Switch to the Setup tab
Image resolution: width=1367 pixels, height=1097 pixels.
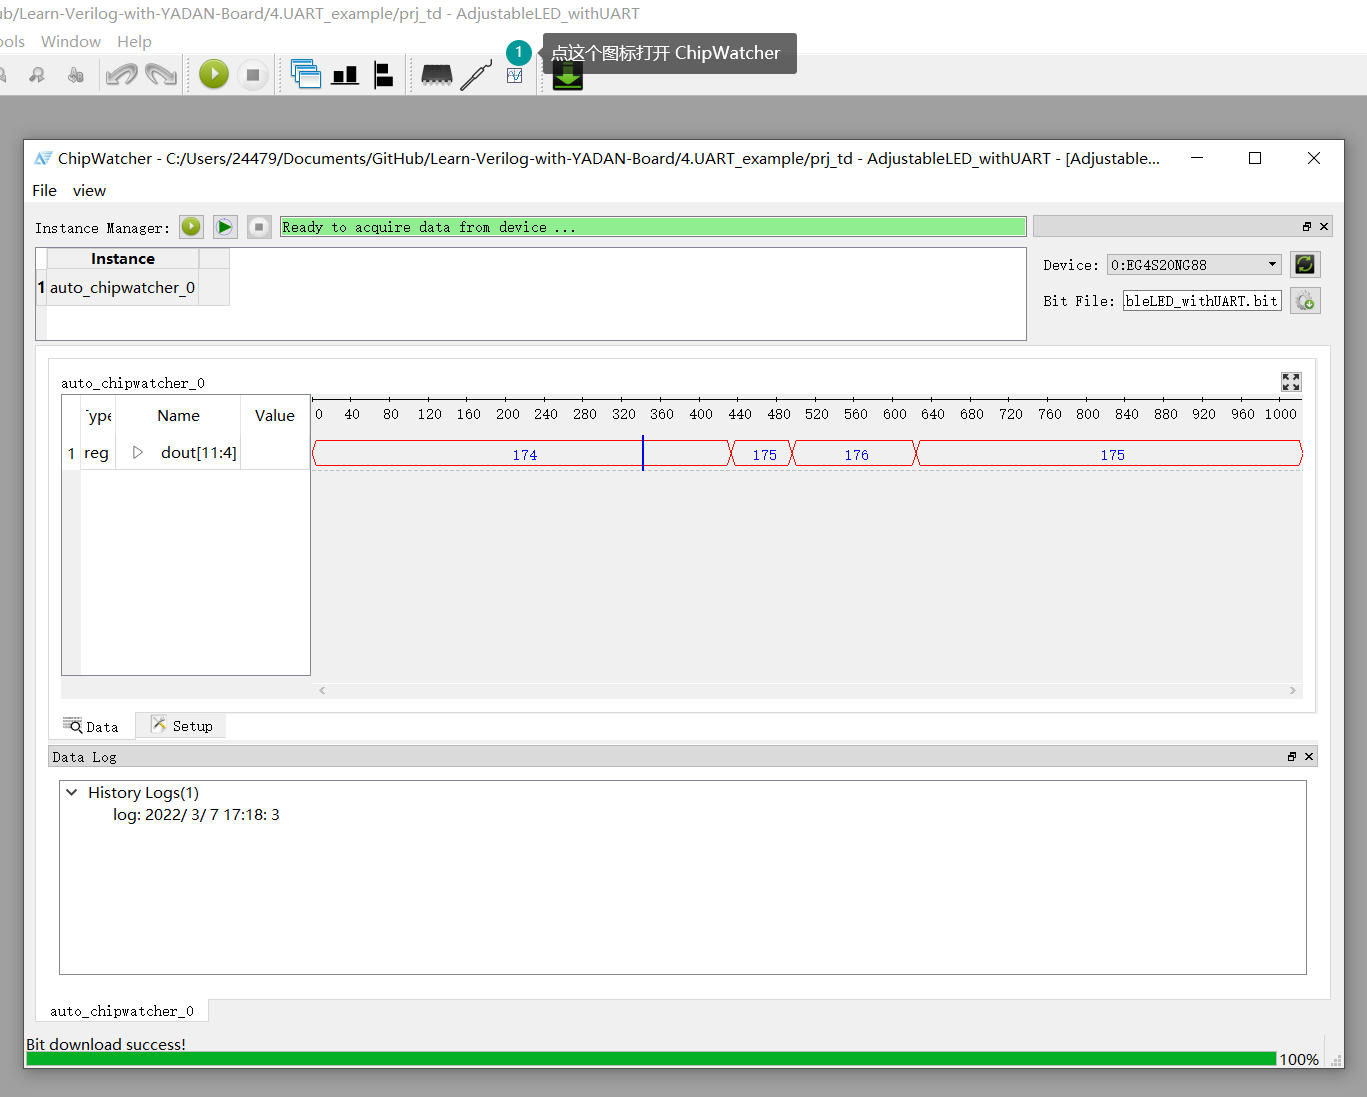pos(182,726)
